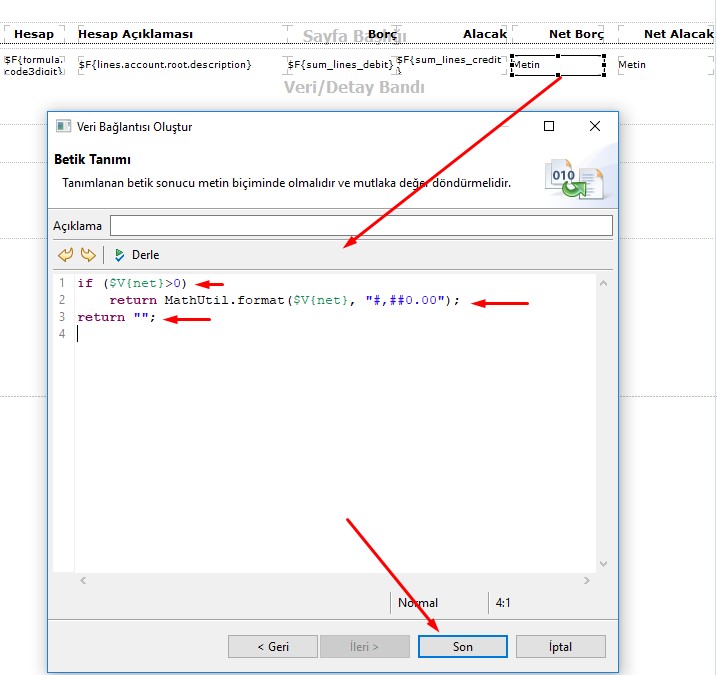
Task: Click the Açıklama text input field
Action: (361, 225)
